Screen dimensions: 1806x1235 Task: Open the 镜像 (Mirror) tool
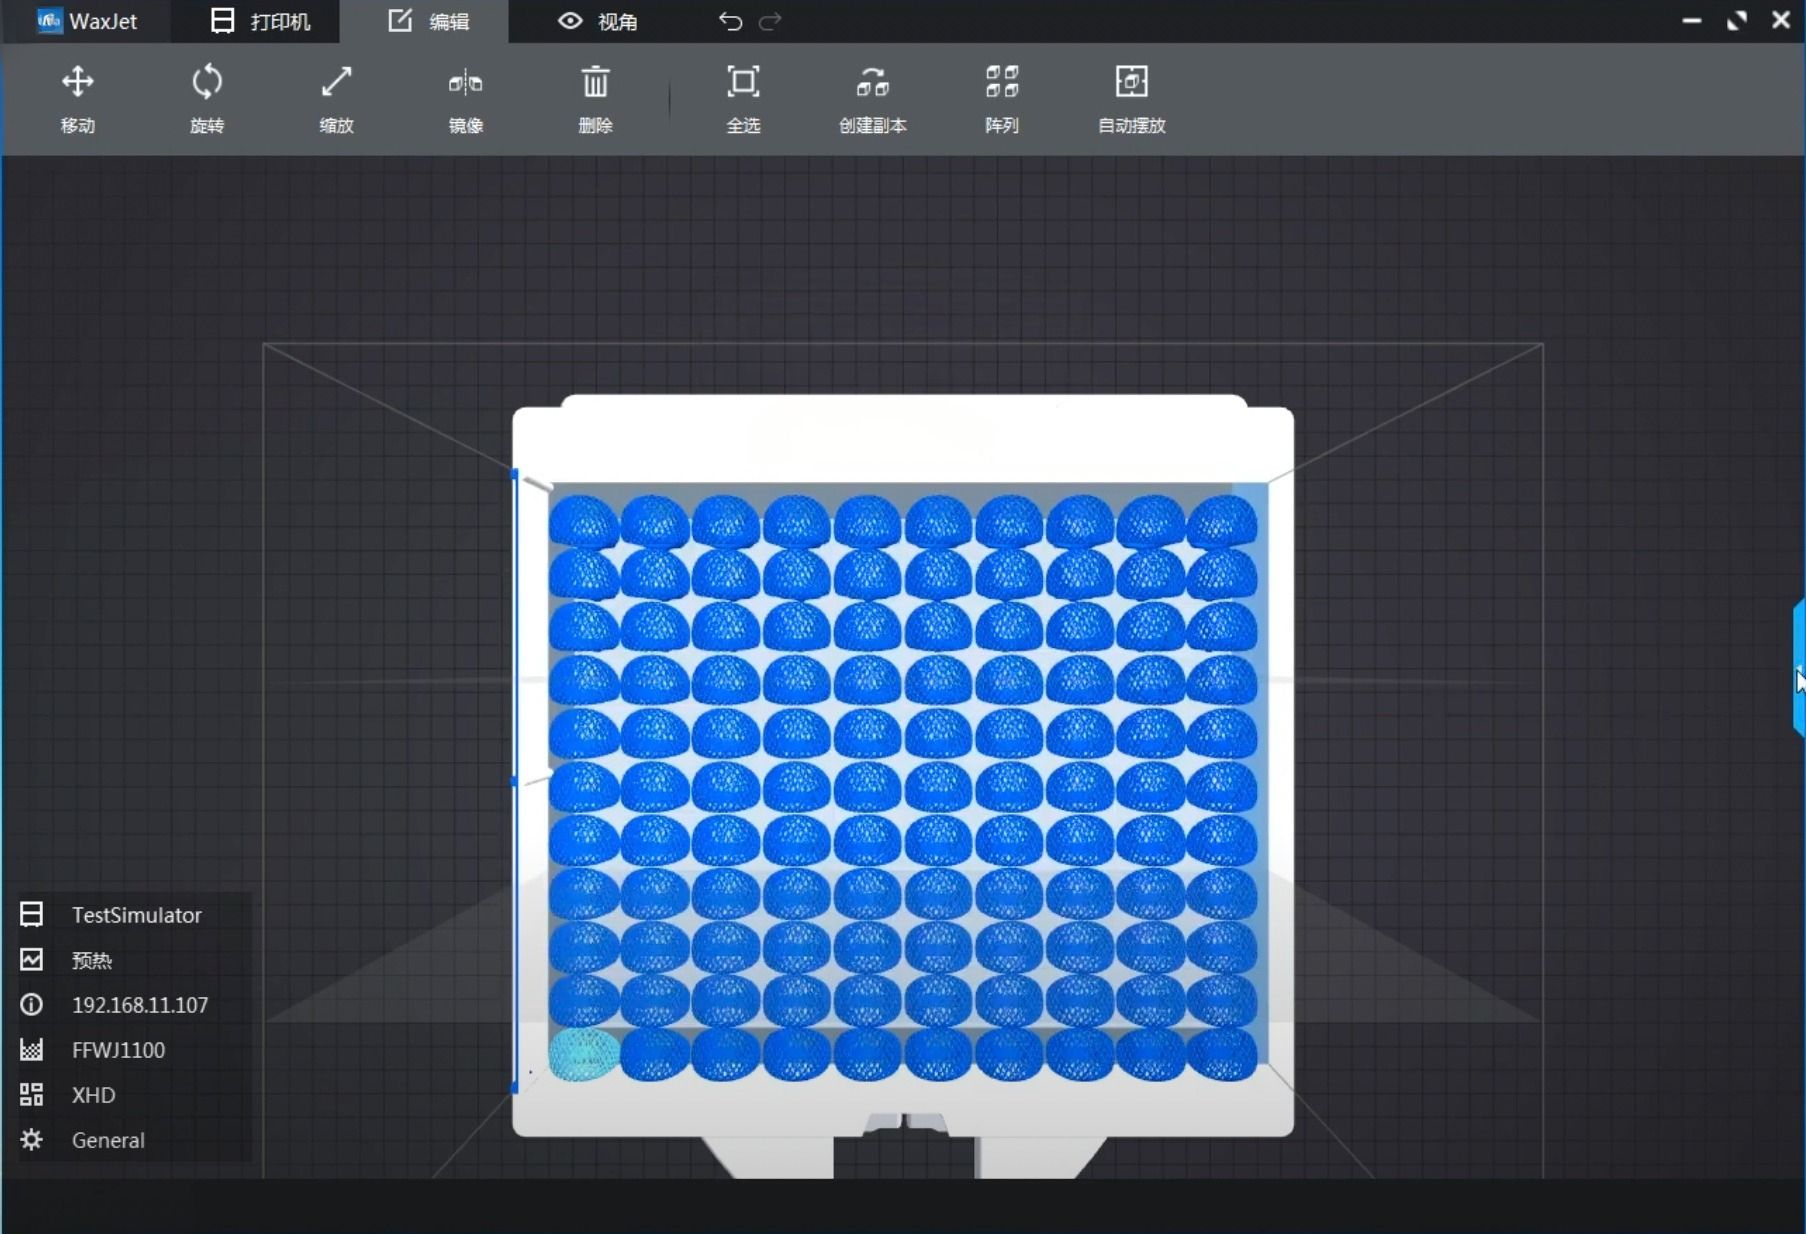466,99
